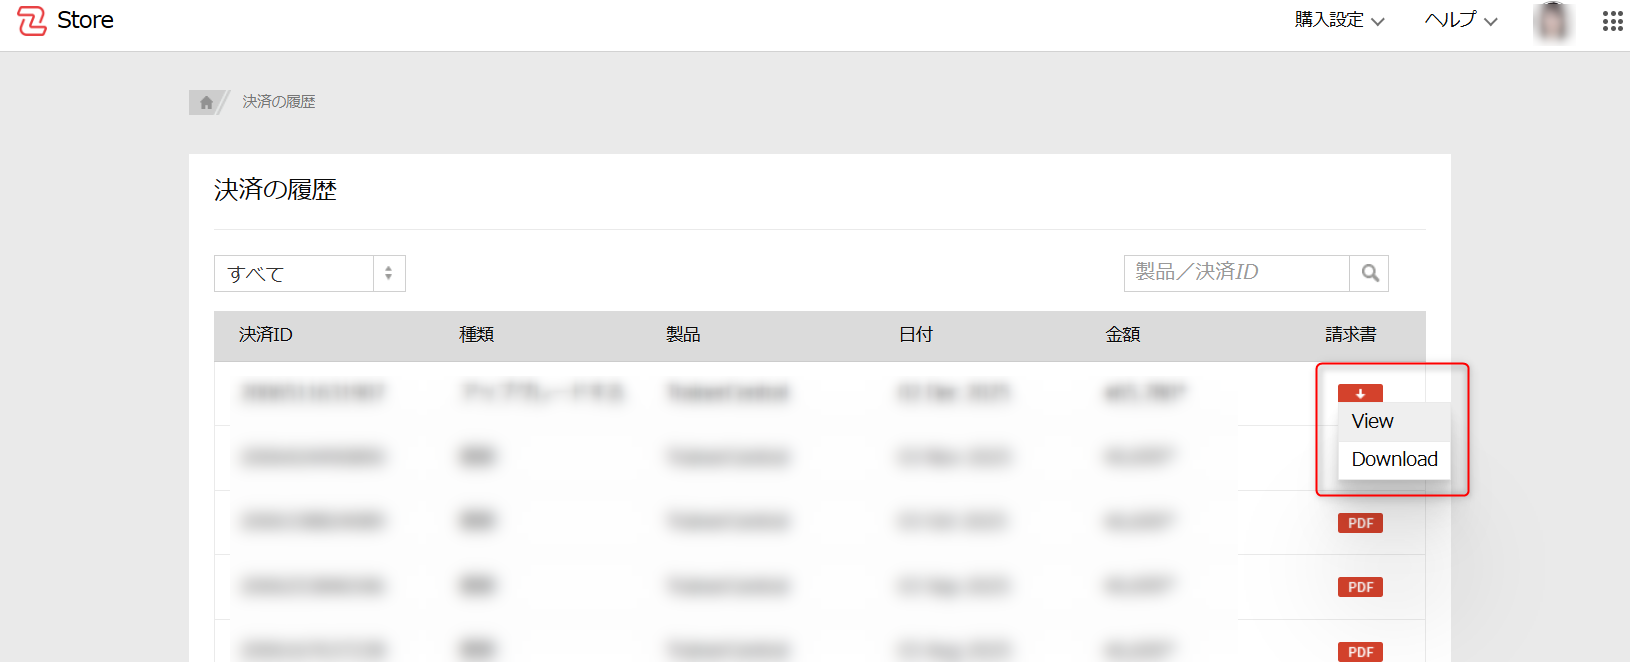Focus the 製品／決済ID search field
Screen dimensions: 1630x662
tap(1236, 273)
